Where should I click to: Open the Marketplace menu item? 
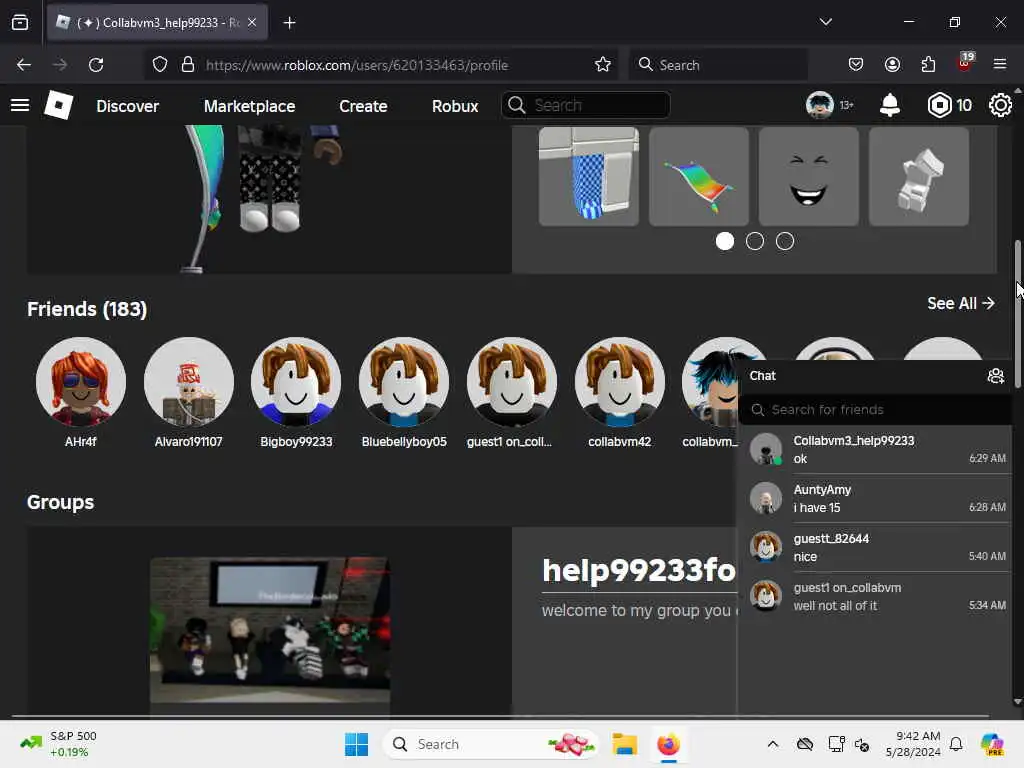click(x=249, y=106)
